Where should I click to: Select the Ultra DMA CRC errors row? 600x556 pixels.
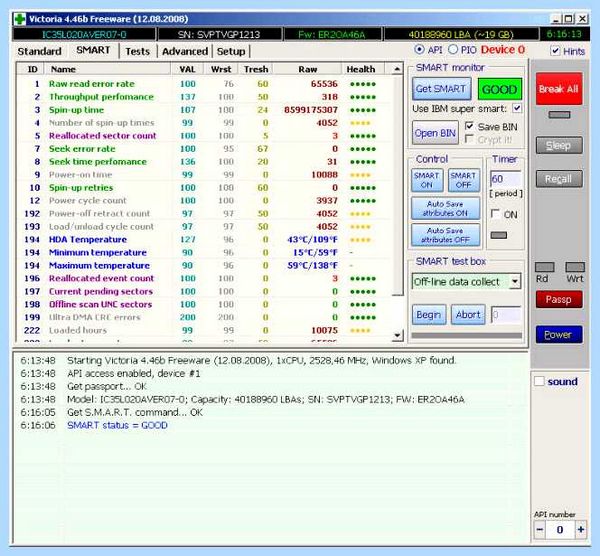click(205, 317)
